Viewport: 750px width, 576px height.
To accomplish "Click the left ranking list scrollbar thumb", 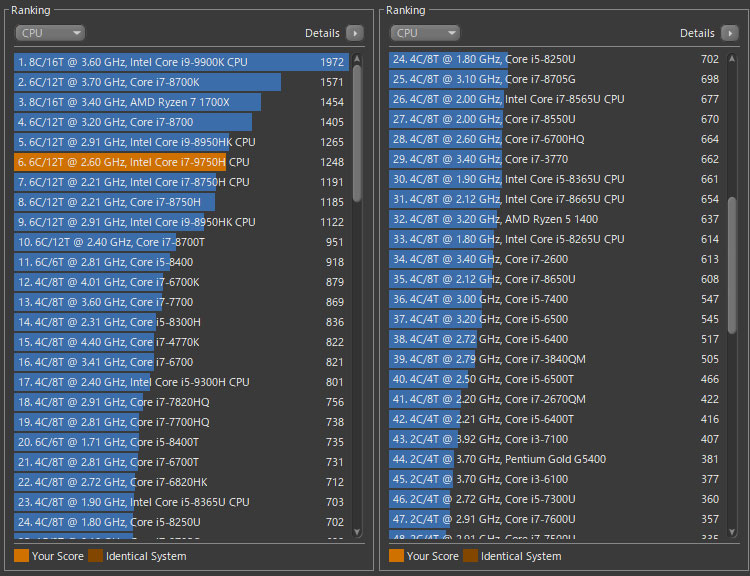I will click(357, 130).
